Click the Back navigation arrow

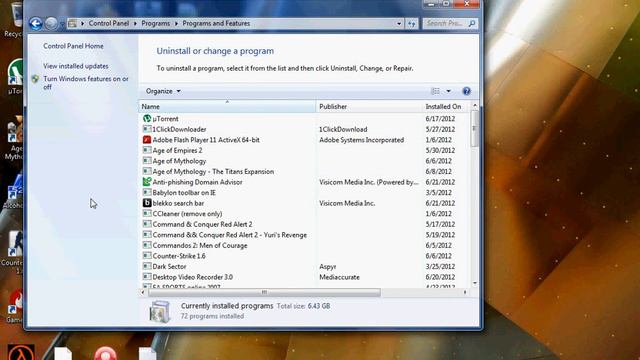point(36,24)
